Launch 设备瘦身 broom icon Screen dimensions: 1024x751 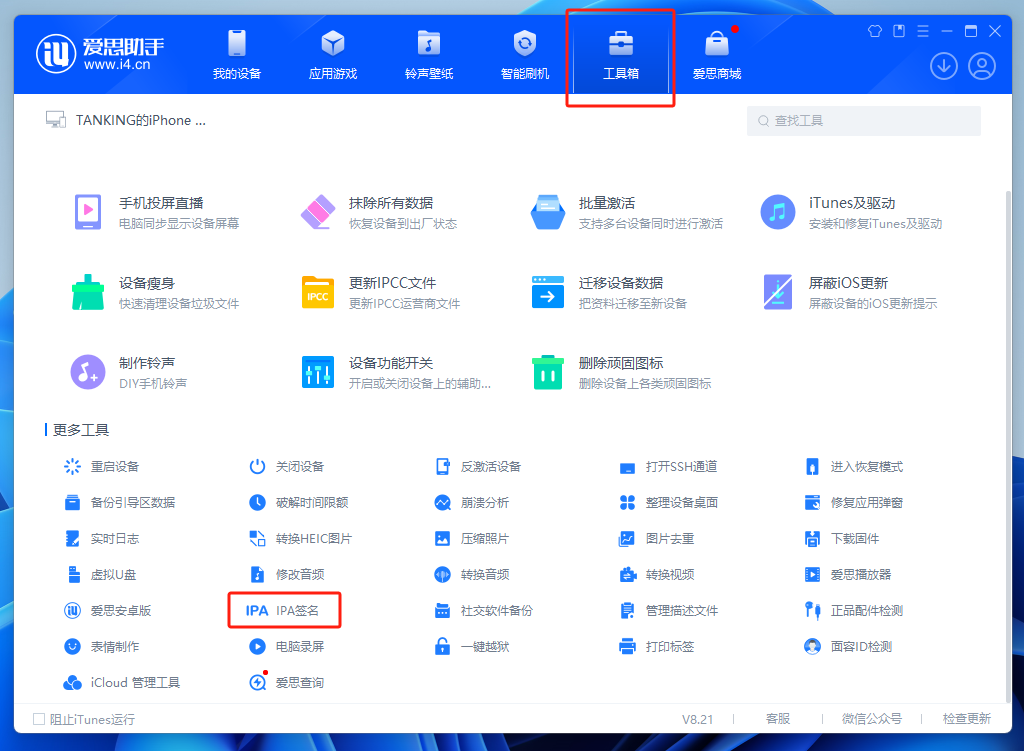click(88, 292)
